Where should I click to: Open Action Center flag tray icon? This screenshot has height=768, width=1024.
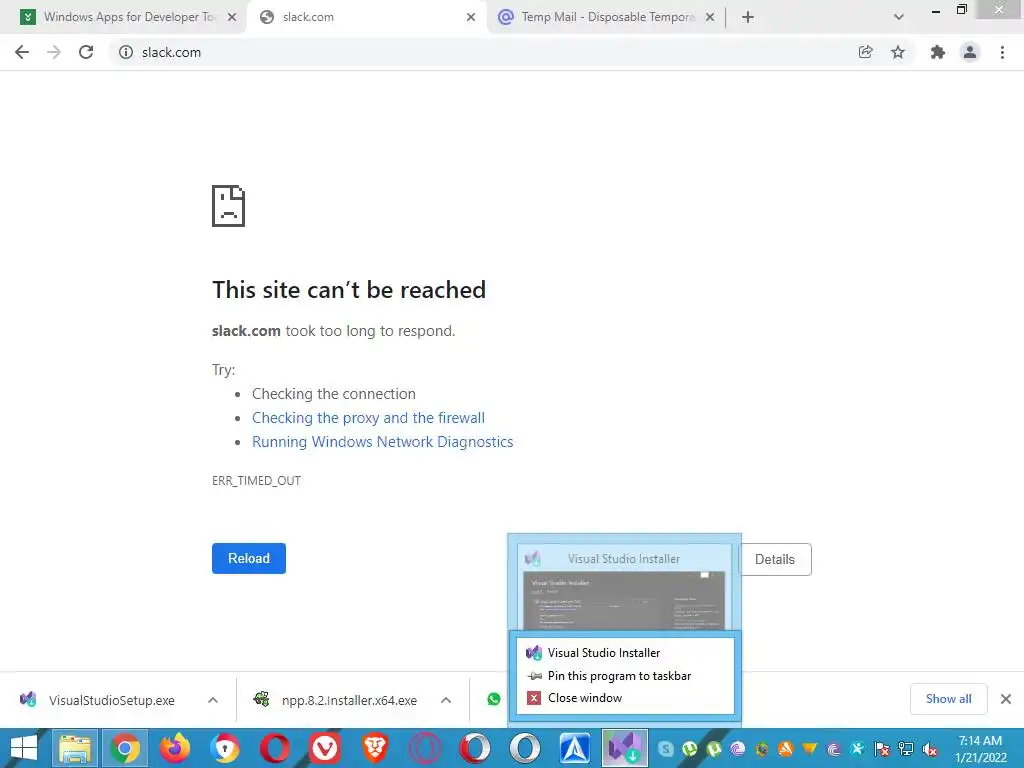coord(882,749)
